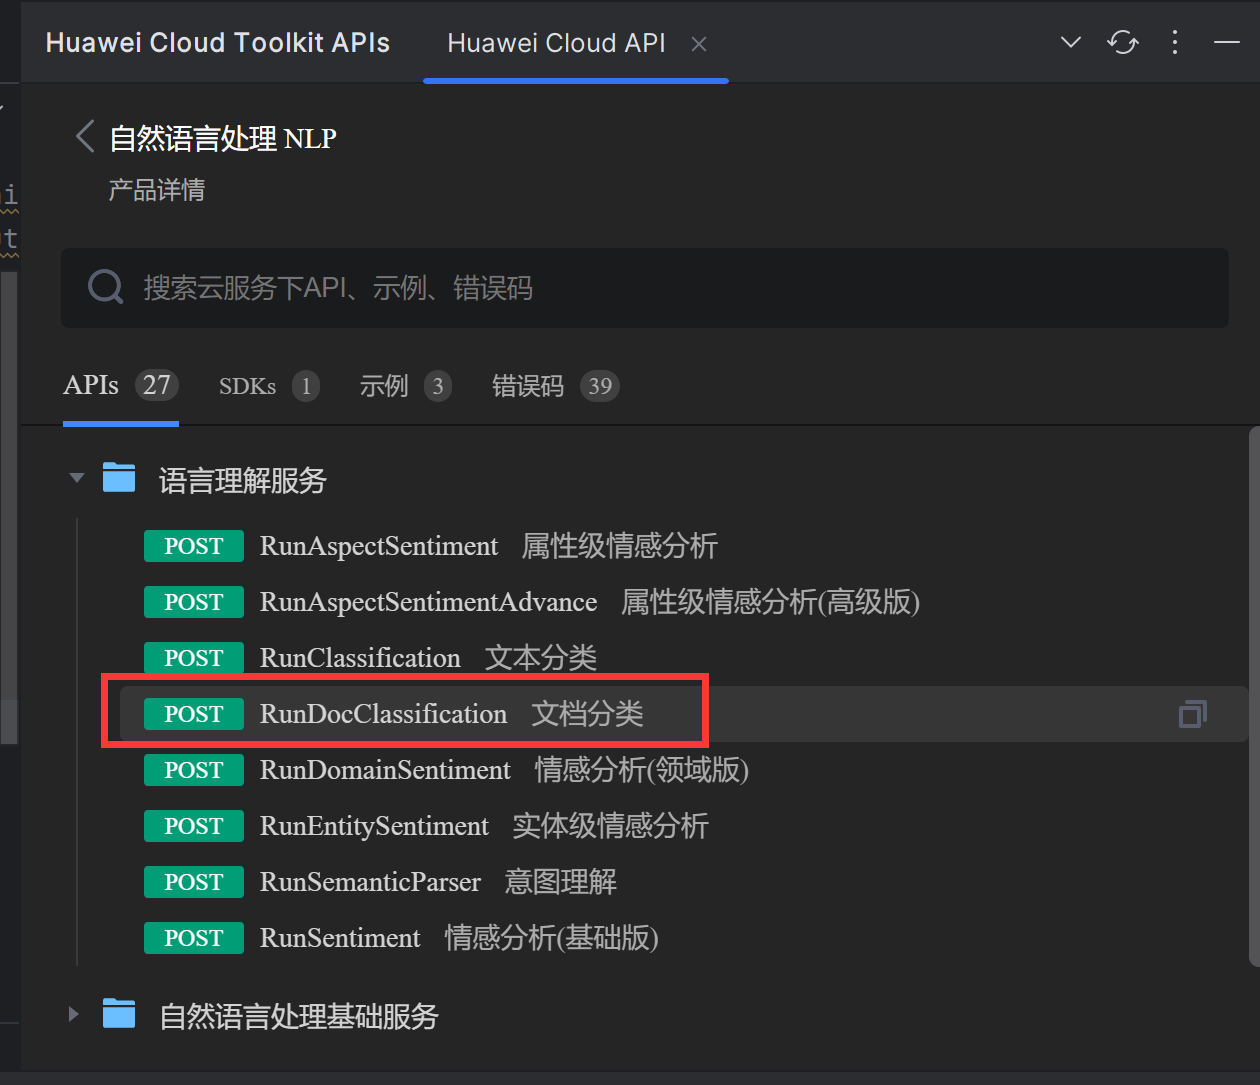Switch to the 示例 tab
Viewport: 1260px width, 1085px height.
(x=405, y=386)
